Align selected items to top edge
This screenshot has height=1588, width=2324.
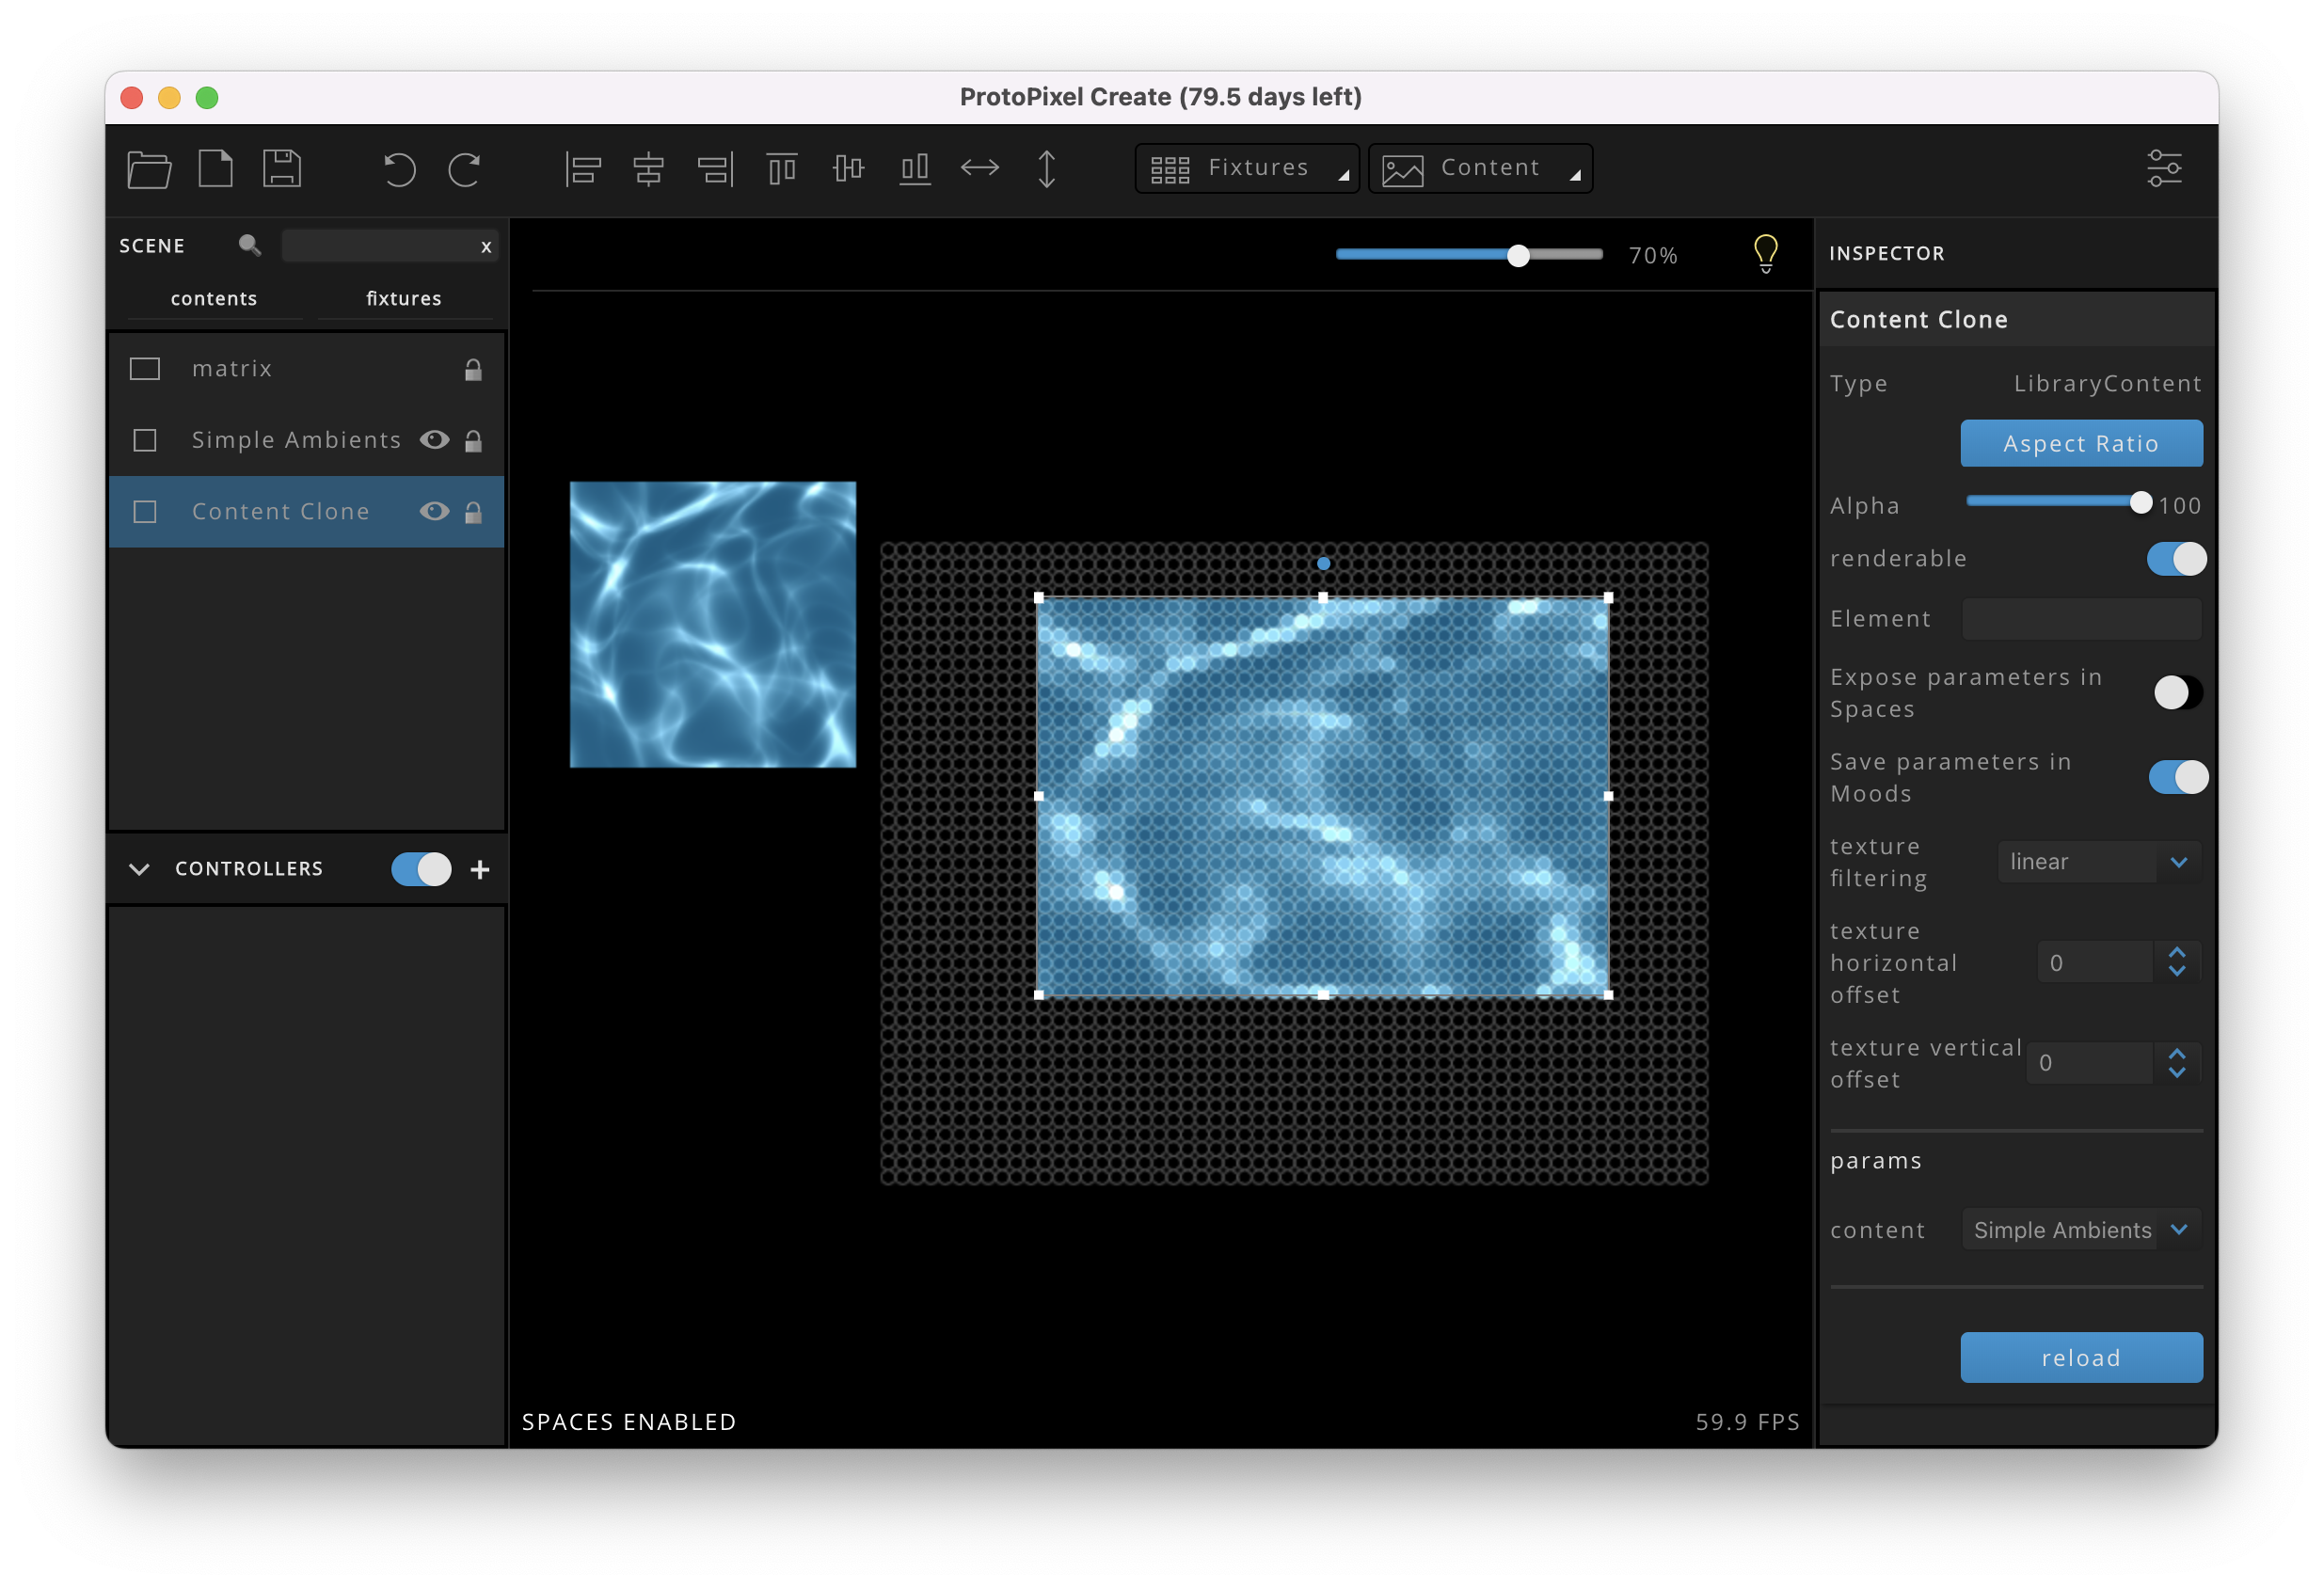782,169
